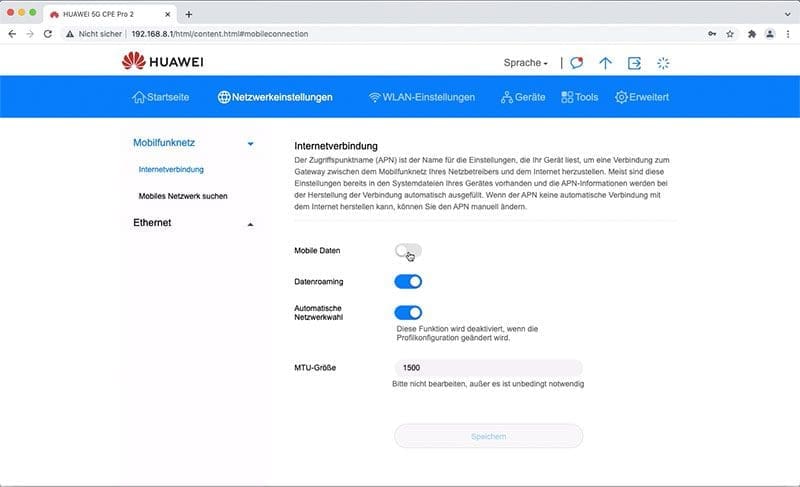Screen dimensions: 800x487
Task: Collapse the Mobilfunknetz section arrow
Action: pyautogui.click(x=251, y=144)
